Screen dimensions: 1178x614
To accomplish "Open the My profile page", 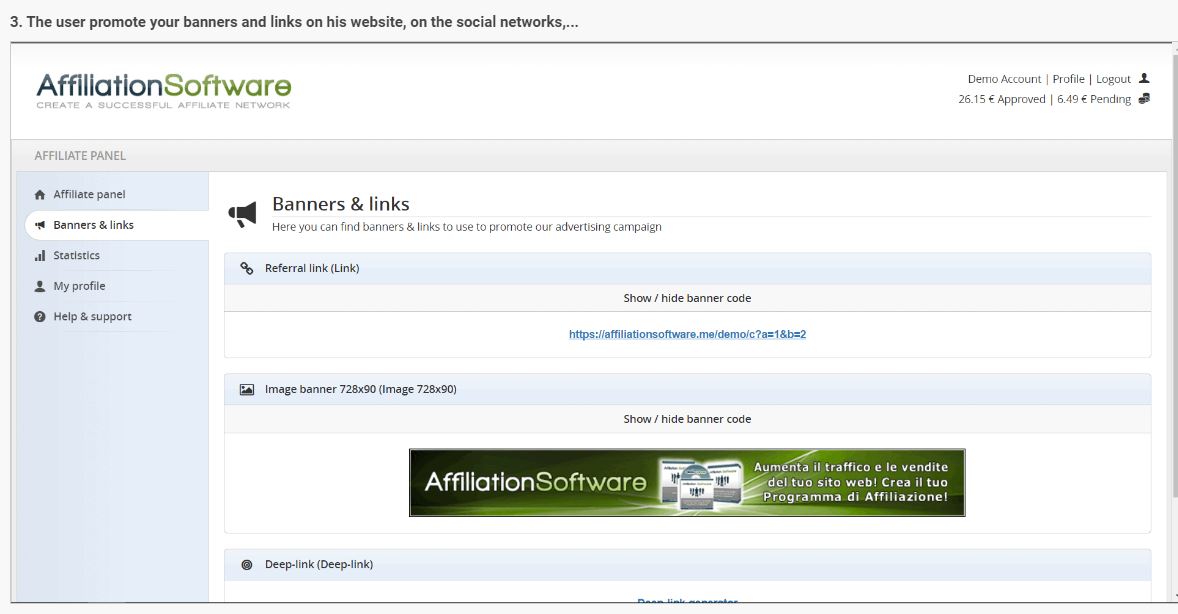I will 81,285.
